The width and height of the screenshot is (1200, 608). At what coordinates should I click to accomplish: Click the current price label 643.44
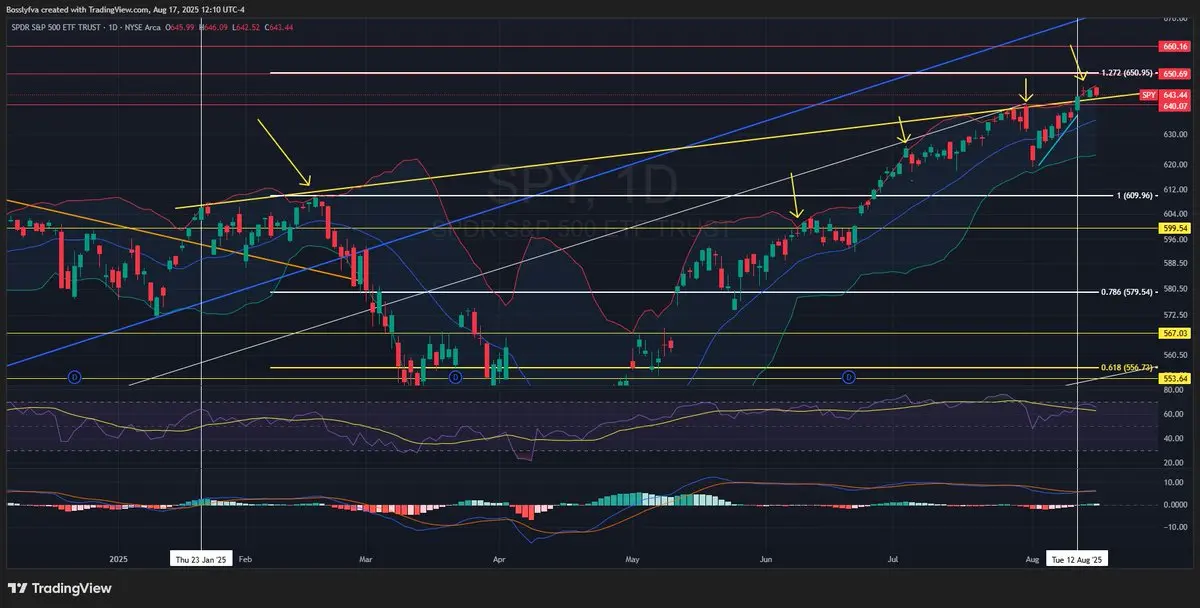coord(1175,95)
